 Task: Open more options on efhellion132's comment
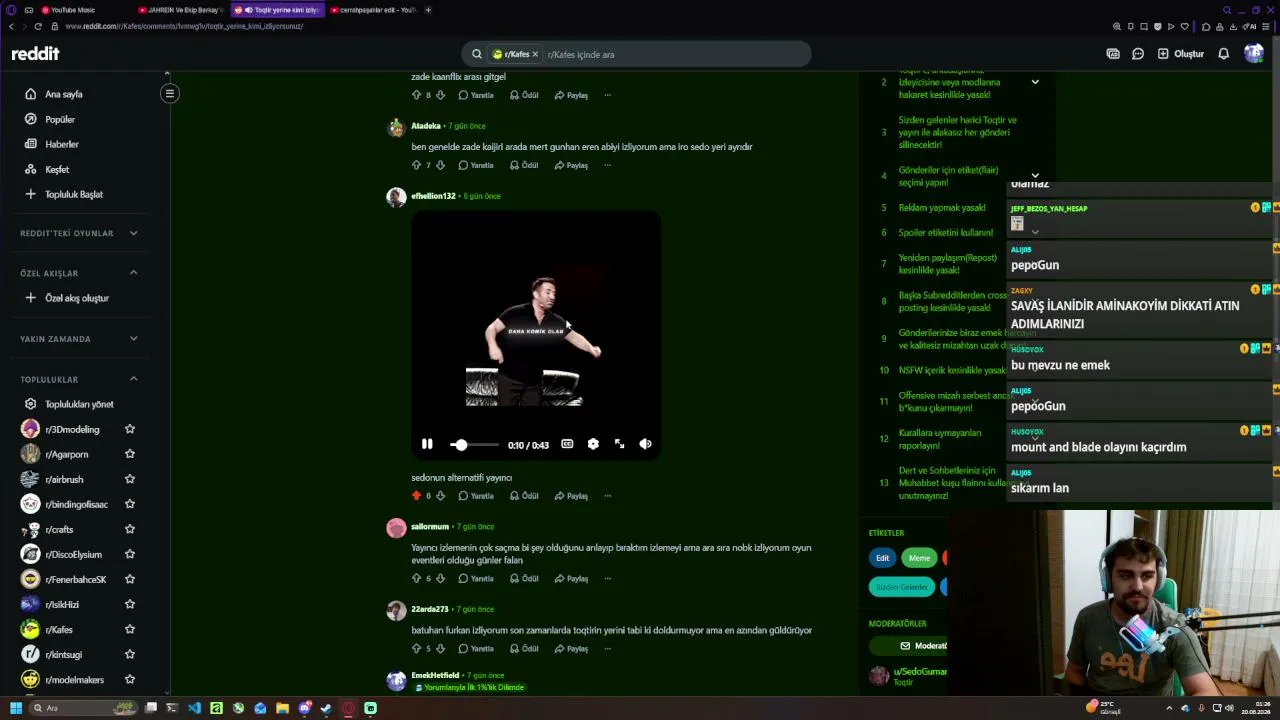(607, 495)
